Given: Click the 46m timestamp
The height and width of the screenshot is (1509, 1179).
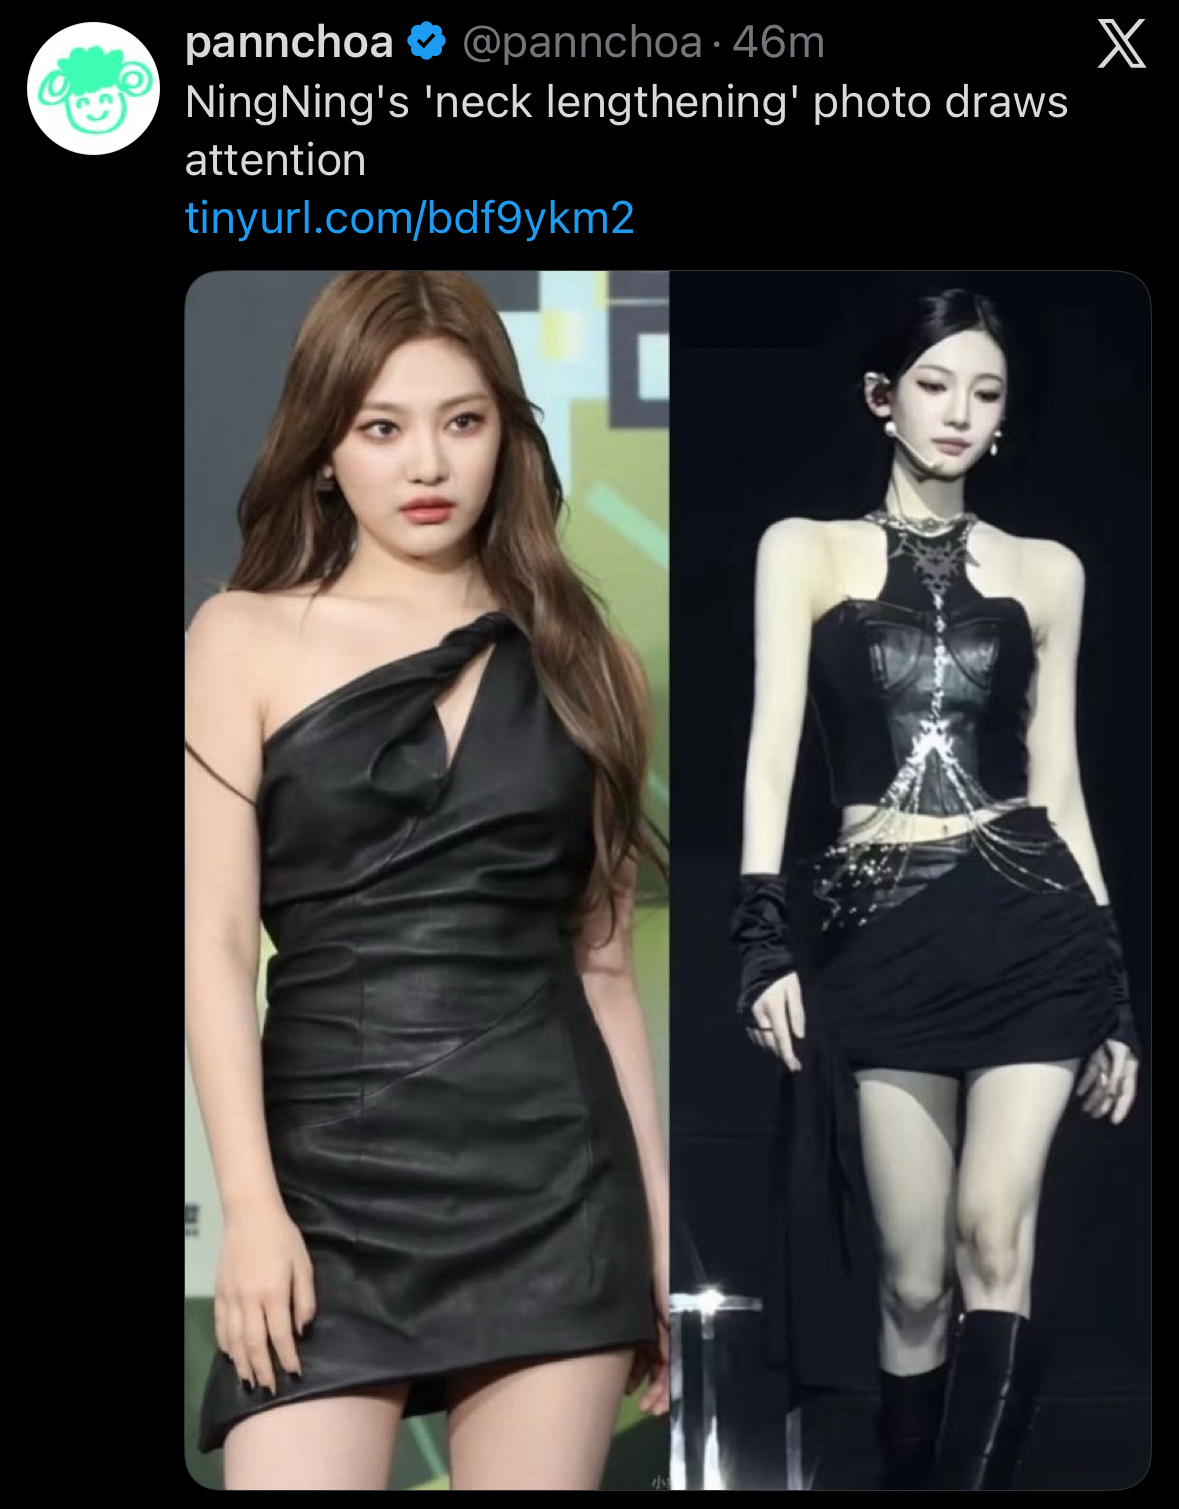Looking at the screenshot, I should pos(778,42).
